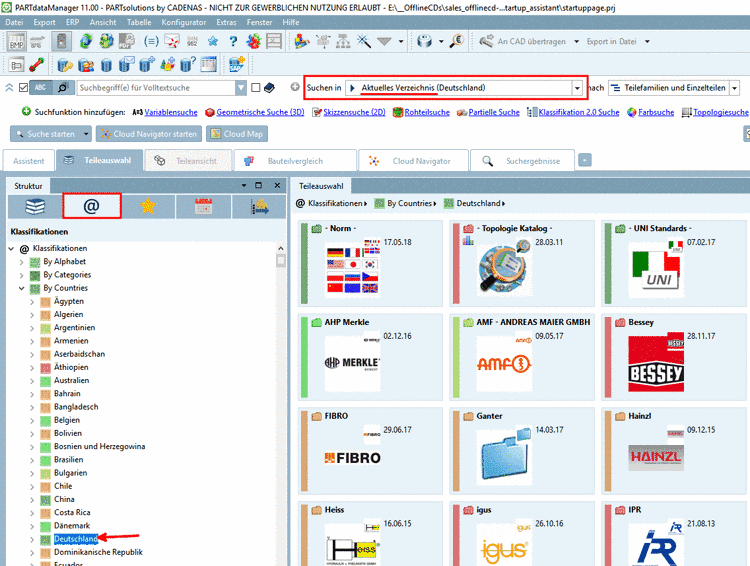Viewport: 750px width, 566px height.
Task: Open the Suchen in directory dropdown arrow
Action: [x=577, y=88]
